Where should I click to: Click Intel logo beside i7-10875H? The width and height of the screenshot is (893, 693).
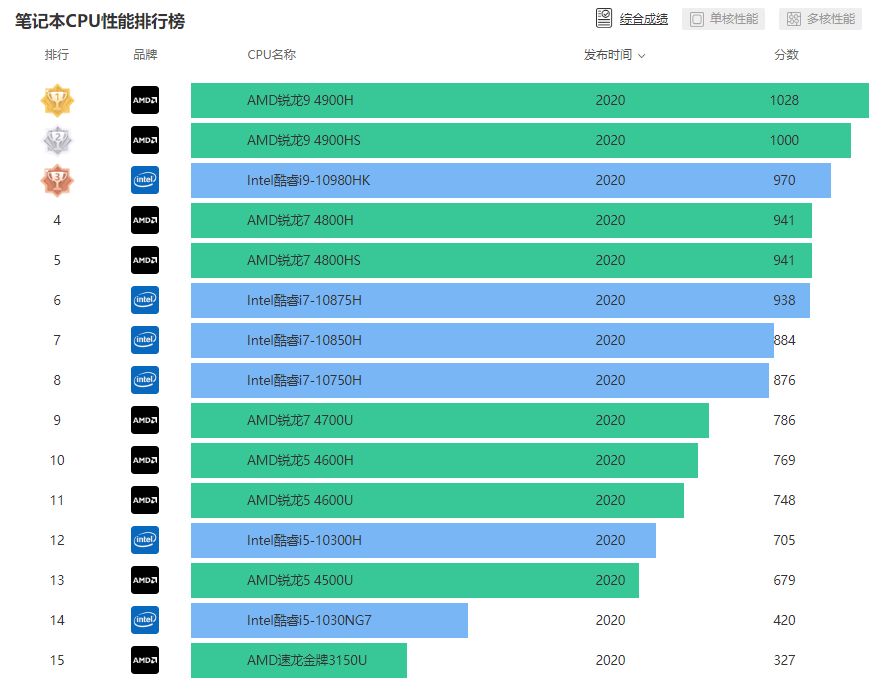click(x=145, y=300)
